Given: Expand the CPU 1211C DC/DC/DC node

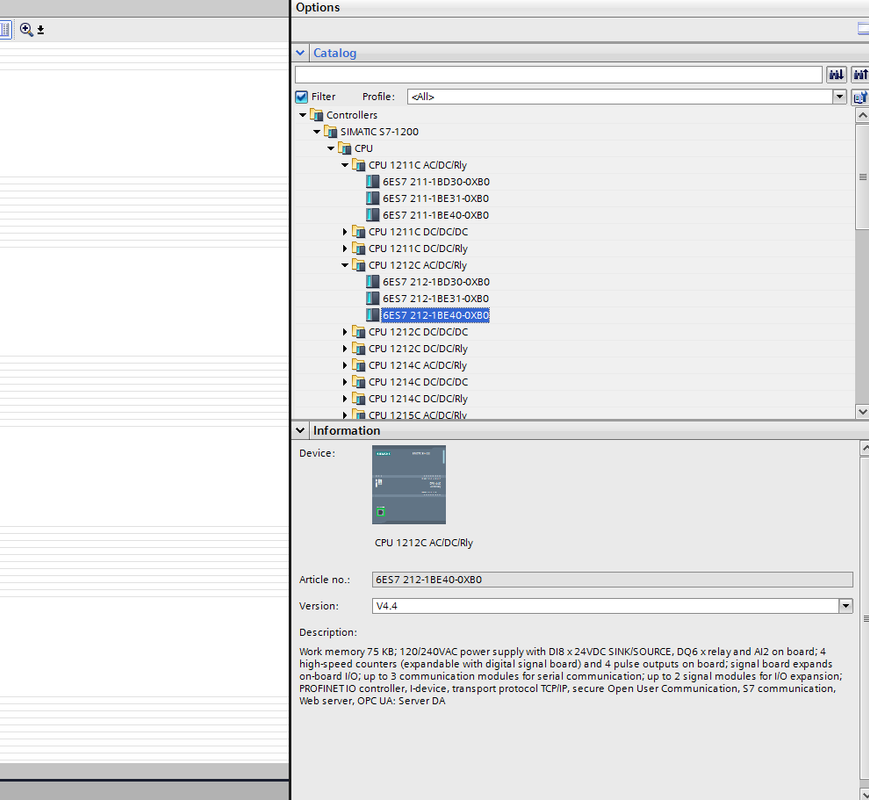Looking at the screenshot, I should click(345, 232).
